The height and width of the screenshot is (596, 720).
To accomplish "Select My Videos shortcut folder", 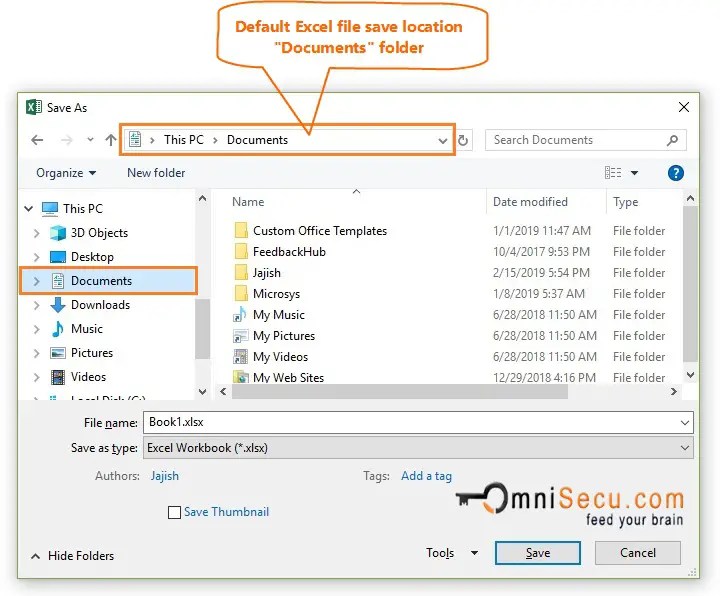I will pyautogui.click(x=281, y=357).
